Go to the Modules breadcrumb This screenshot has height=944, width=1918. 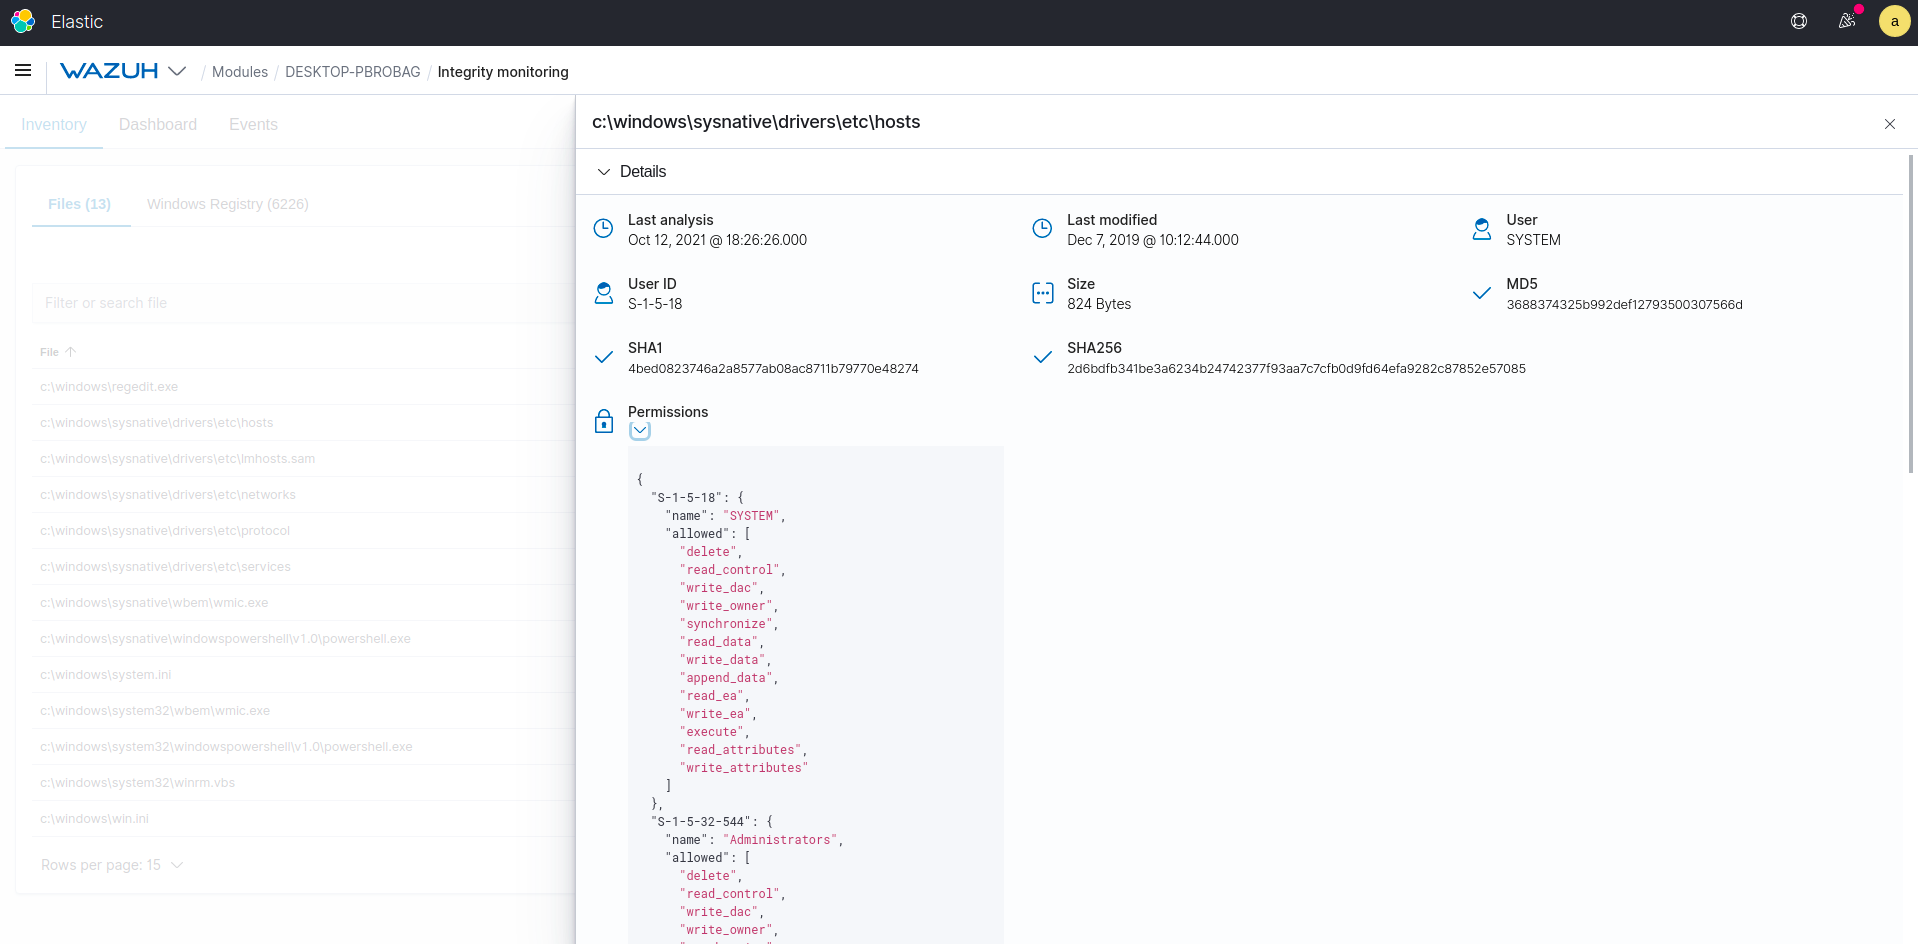click(x=240, y=72)
